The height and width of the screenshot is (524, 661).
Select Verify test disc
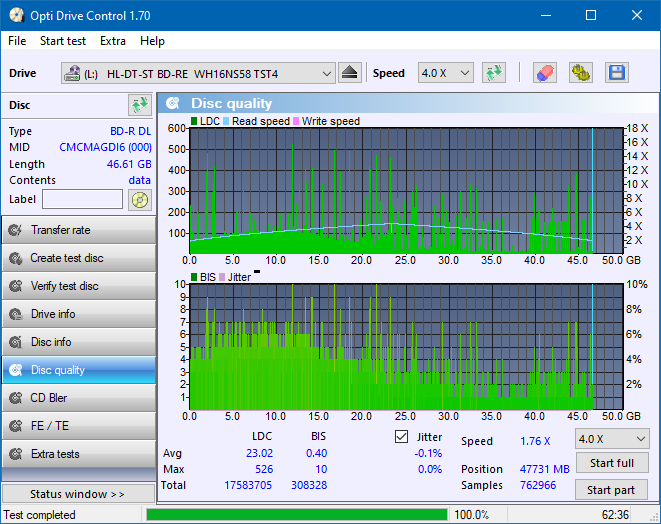79,286
